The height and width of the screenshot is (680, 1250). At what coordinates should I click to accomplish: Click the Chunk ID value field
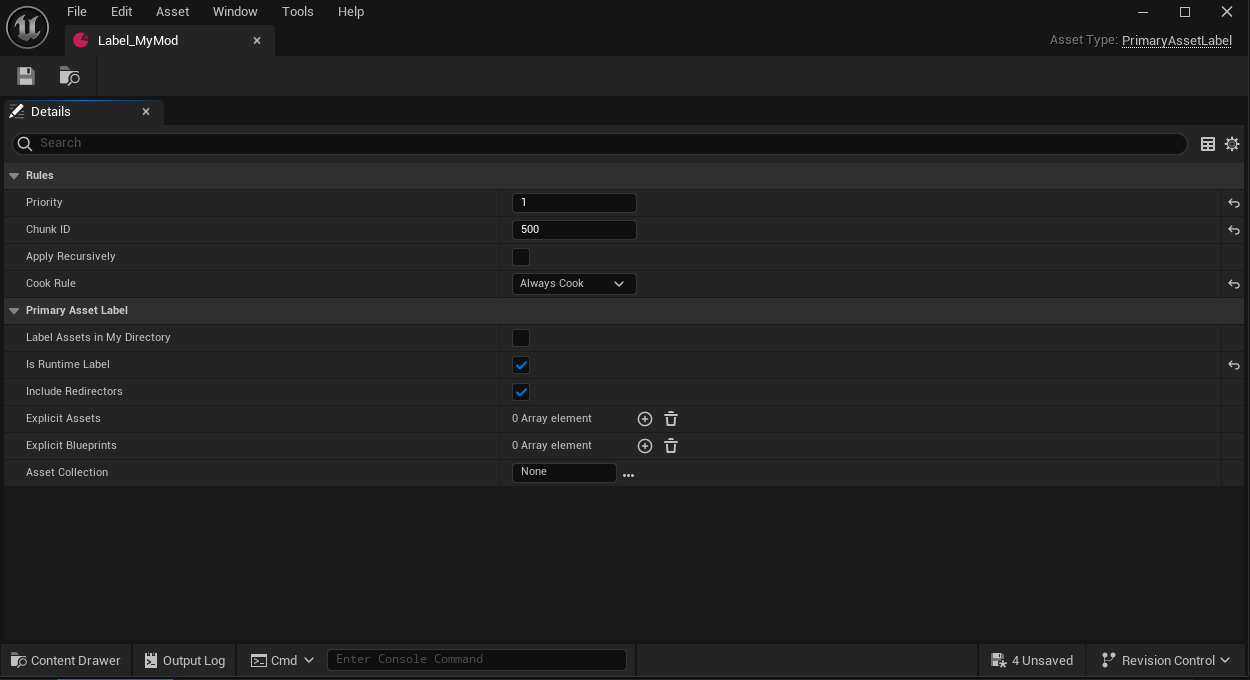point(573,230)
